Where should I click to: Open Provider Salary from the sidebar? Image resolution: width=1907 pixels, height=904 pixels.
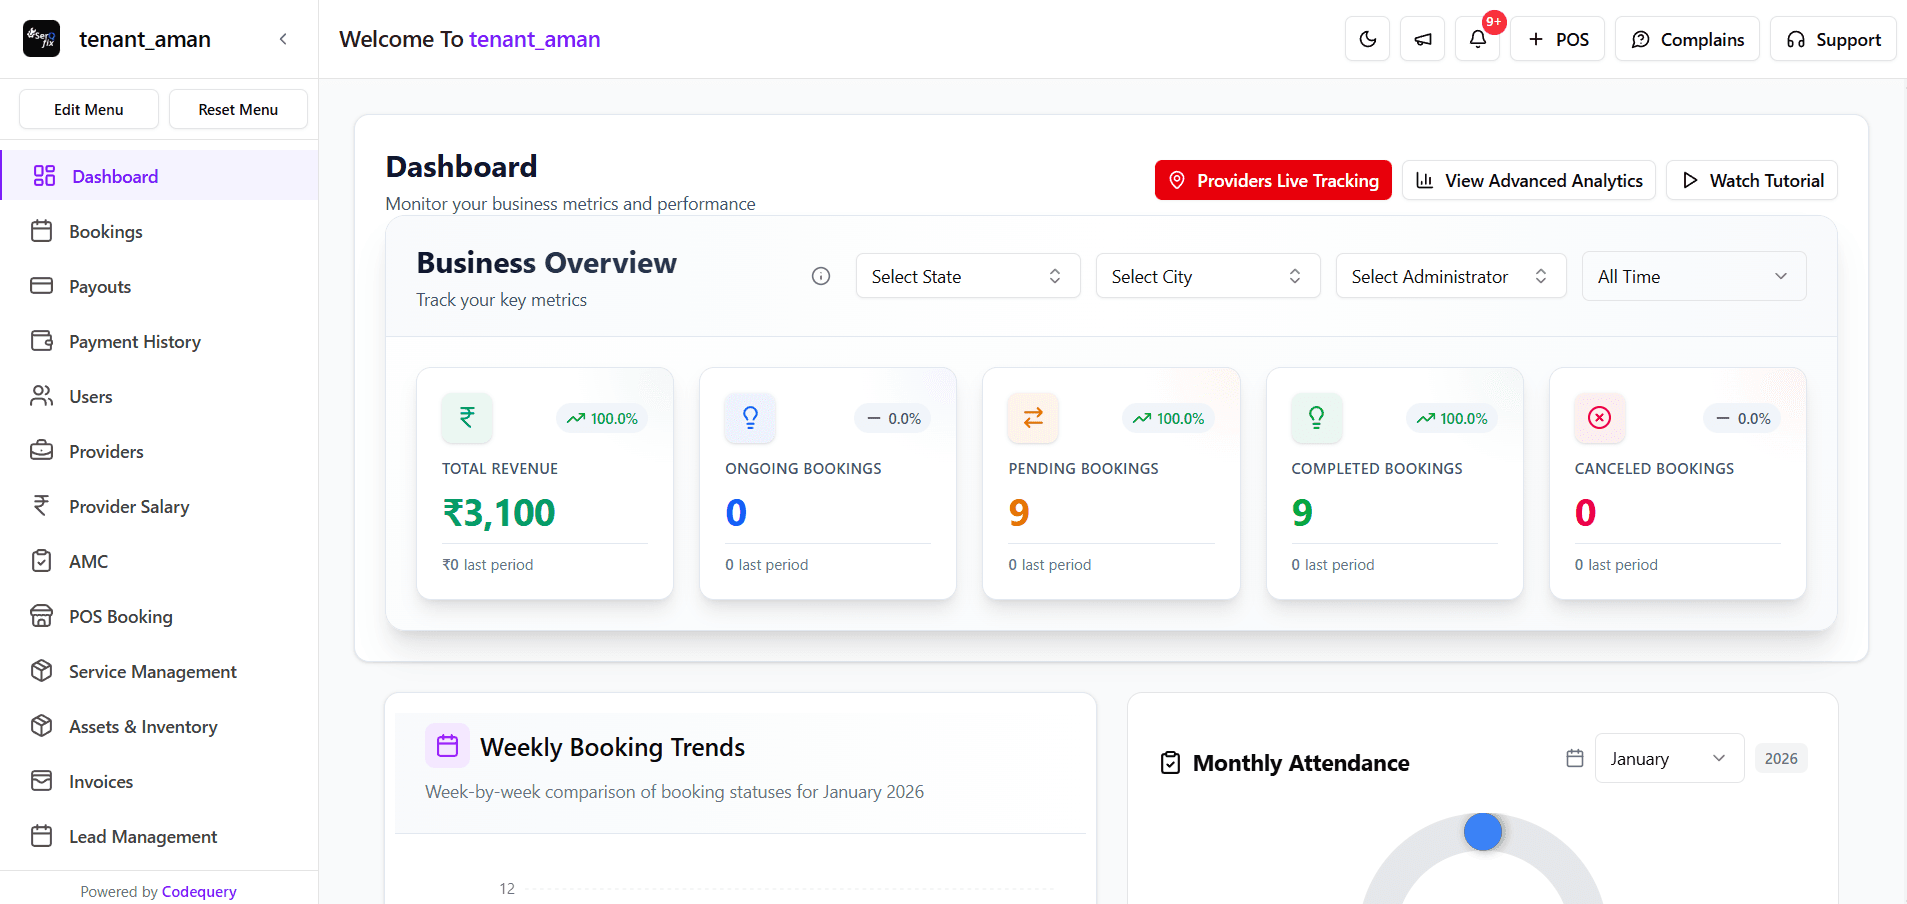pyautogui.click(x=128, y=506)
